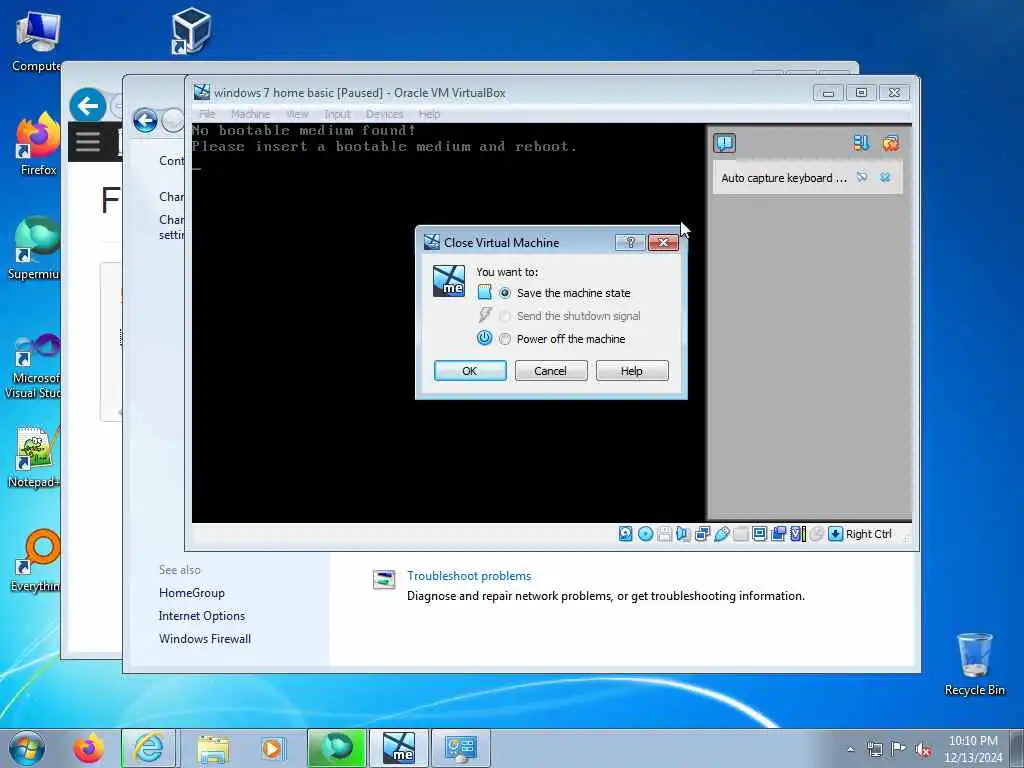1024x768 pixels.
Task: Open the Input menu in VirtualBox
Action: [337, 114]
